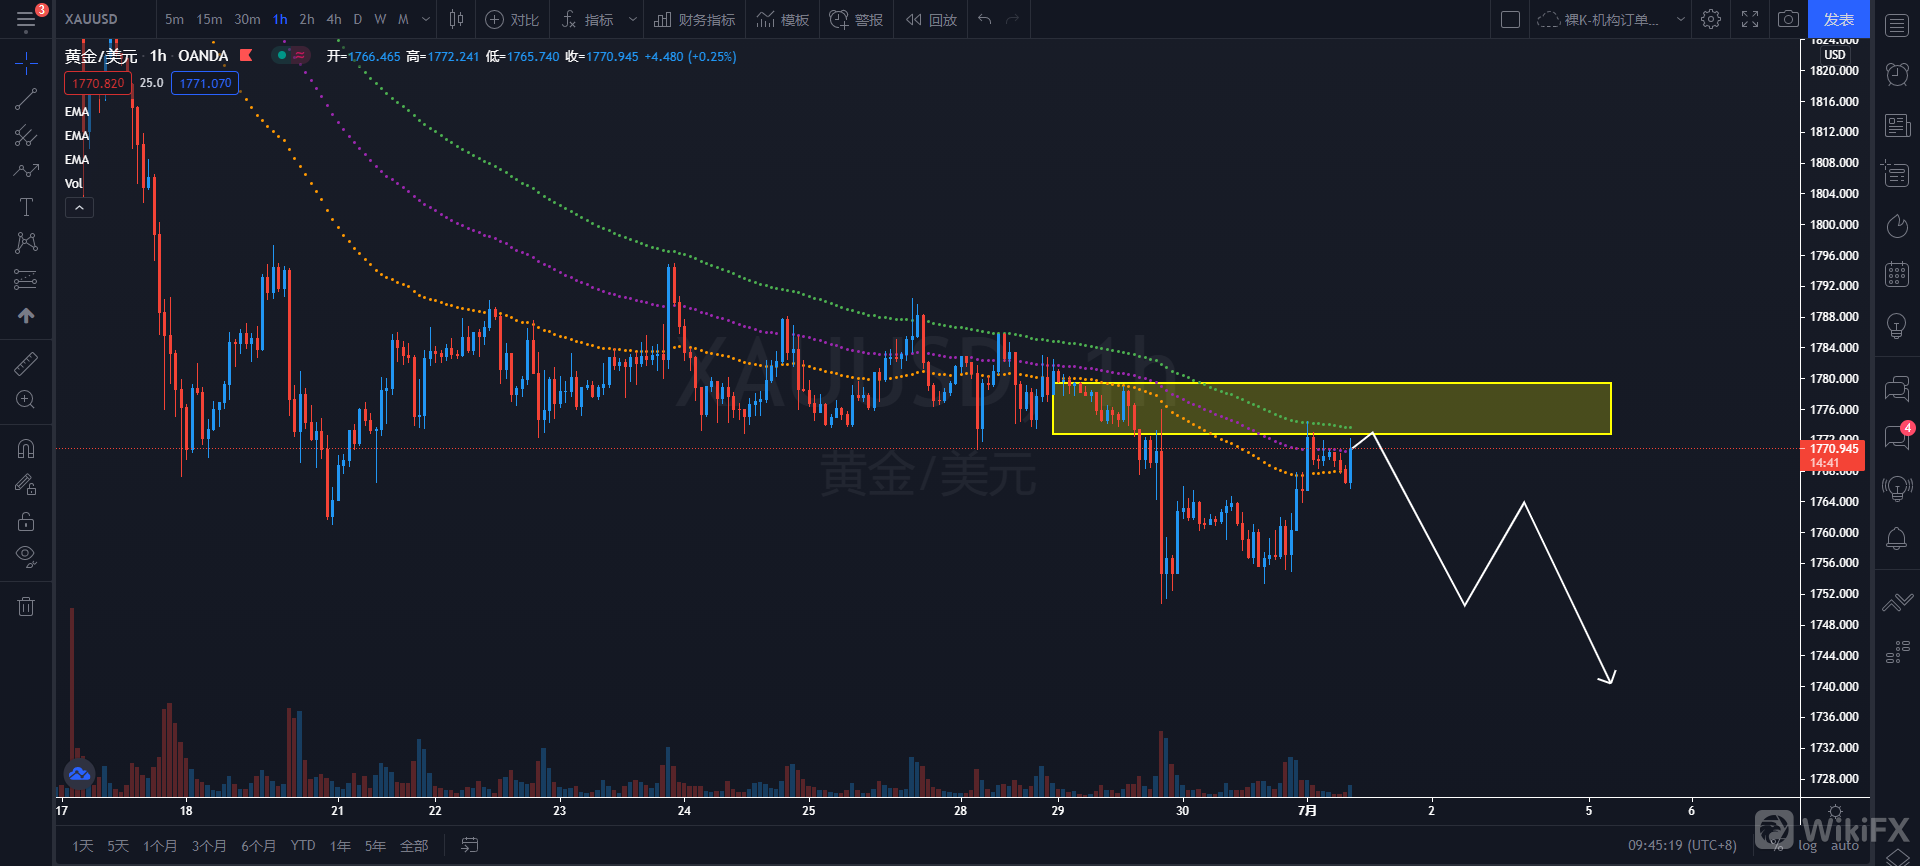
Task: Hide all drawings using eye icon
Action: click(x=26, y=556)
